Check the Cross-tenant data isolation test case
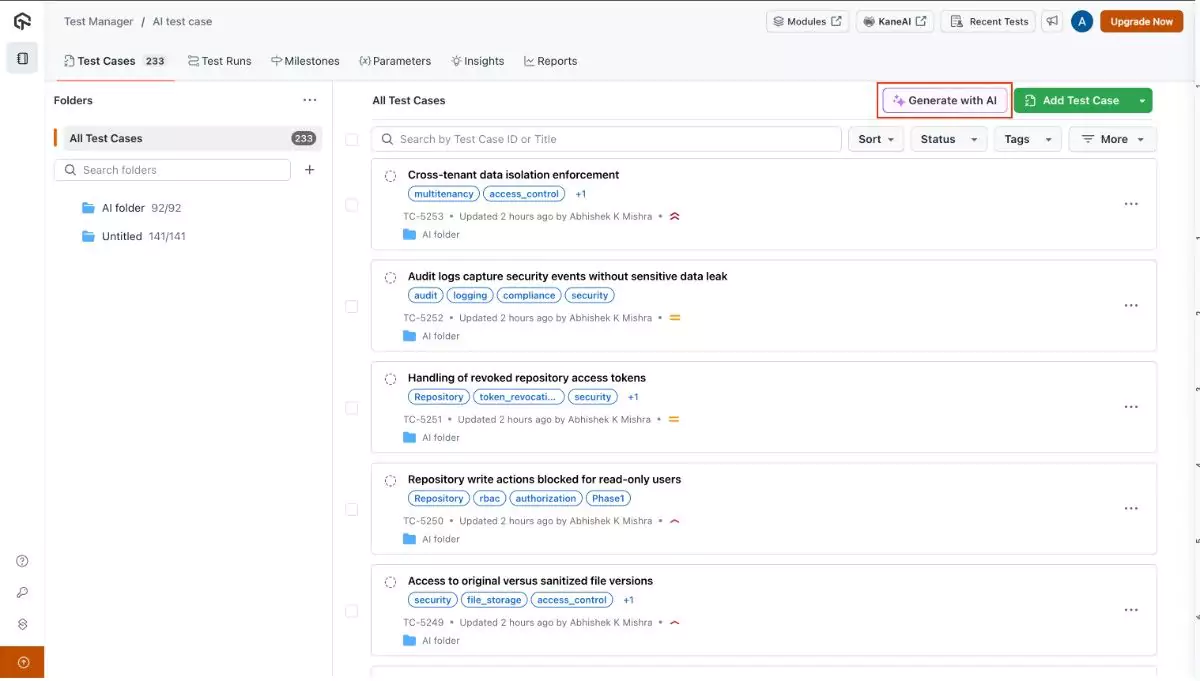 click(x=352, y=204)
